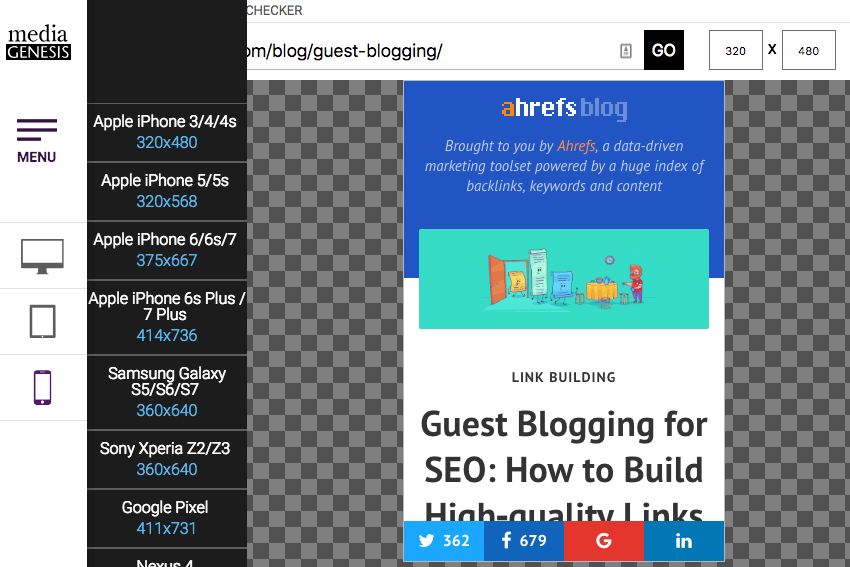Click the LinkedIn share button
The height and width of the screenshot is (567, 850).
(x=684, y=540)
